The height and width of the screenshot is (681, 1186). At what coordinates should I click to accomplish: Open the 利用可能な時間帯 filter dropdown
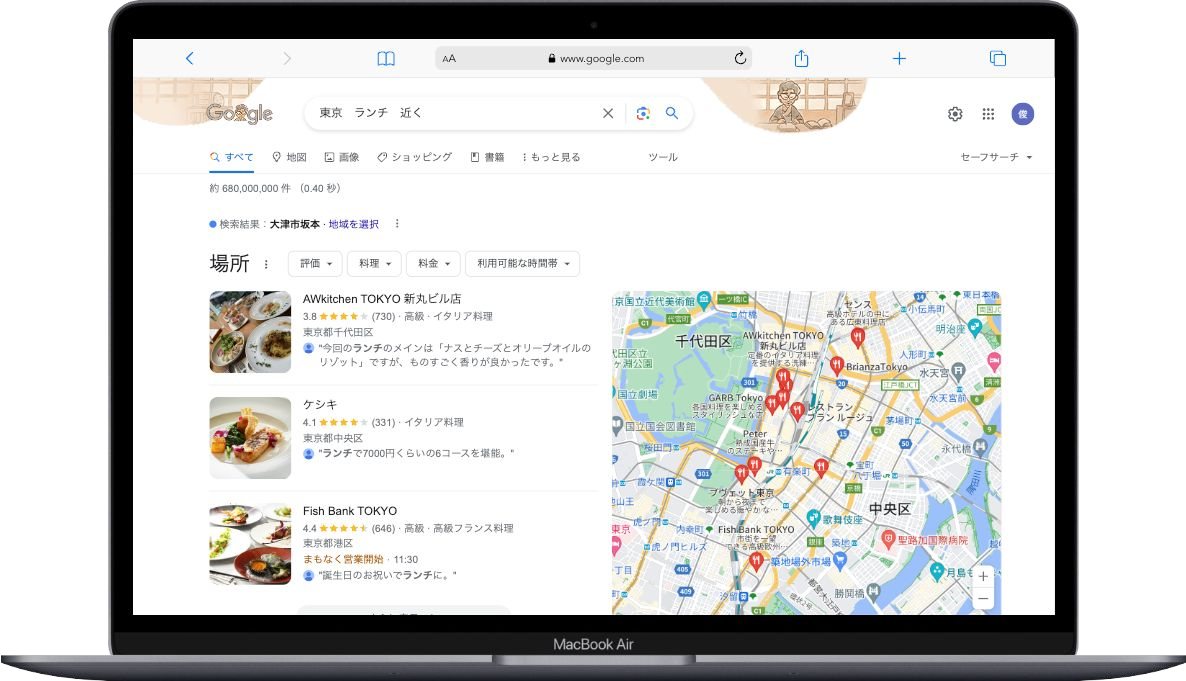523,263
